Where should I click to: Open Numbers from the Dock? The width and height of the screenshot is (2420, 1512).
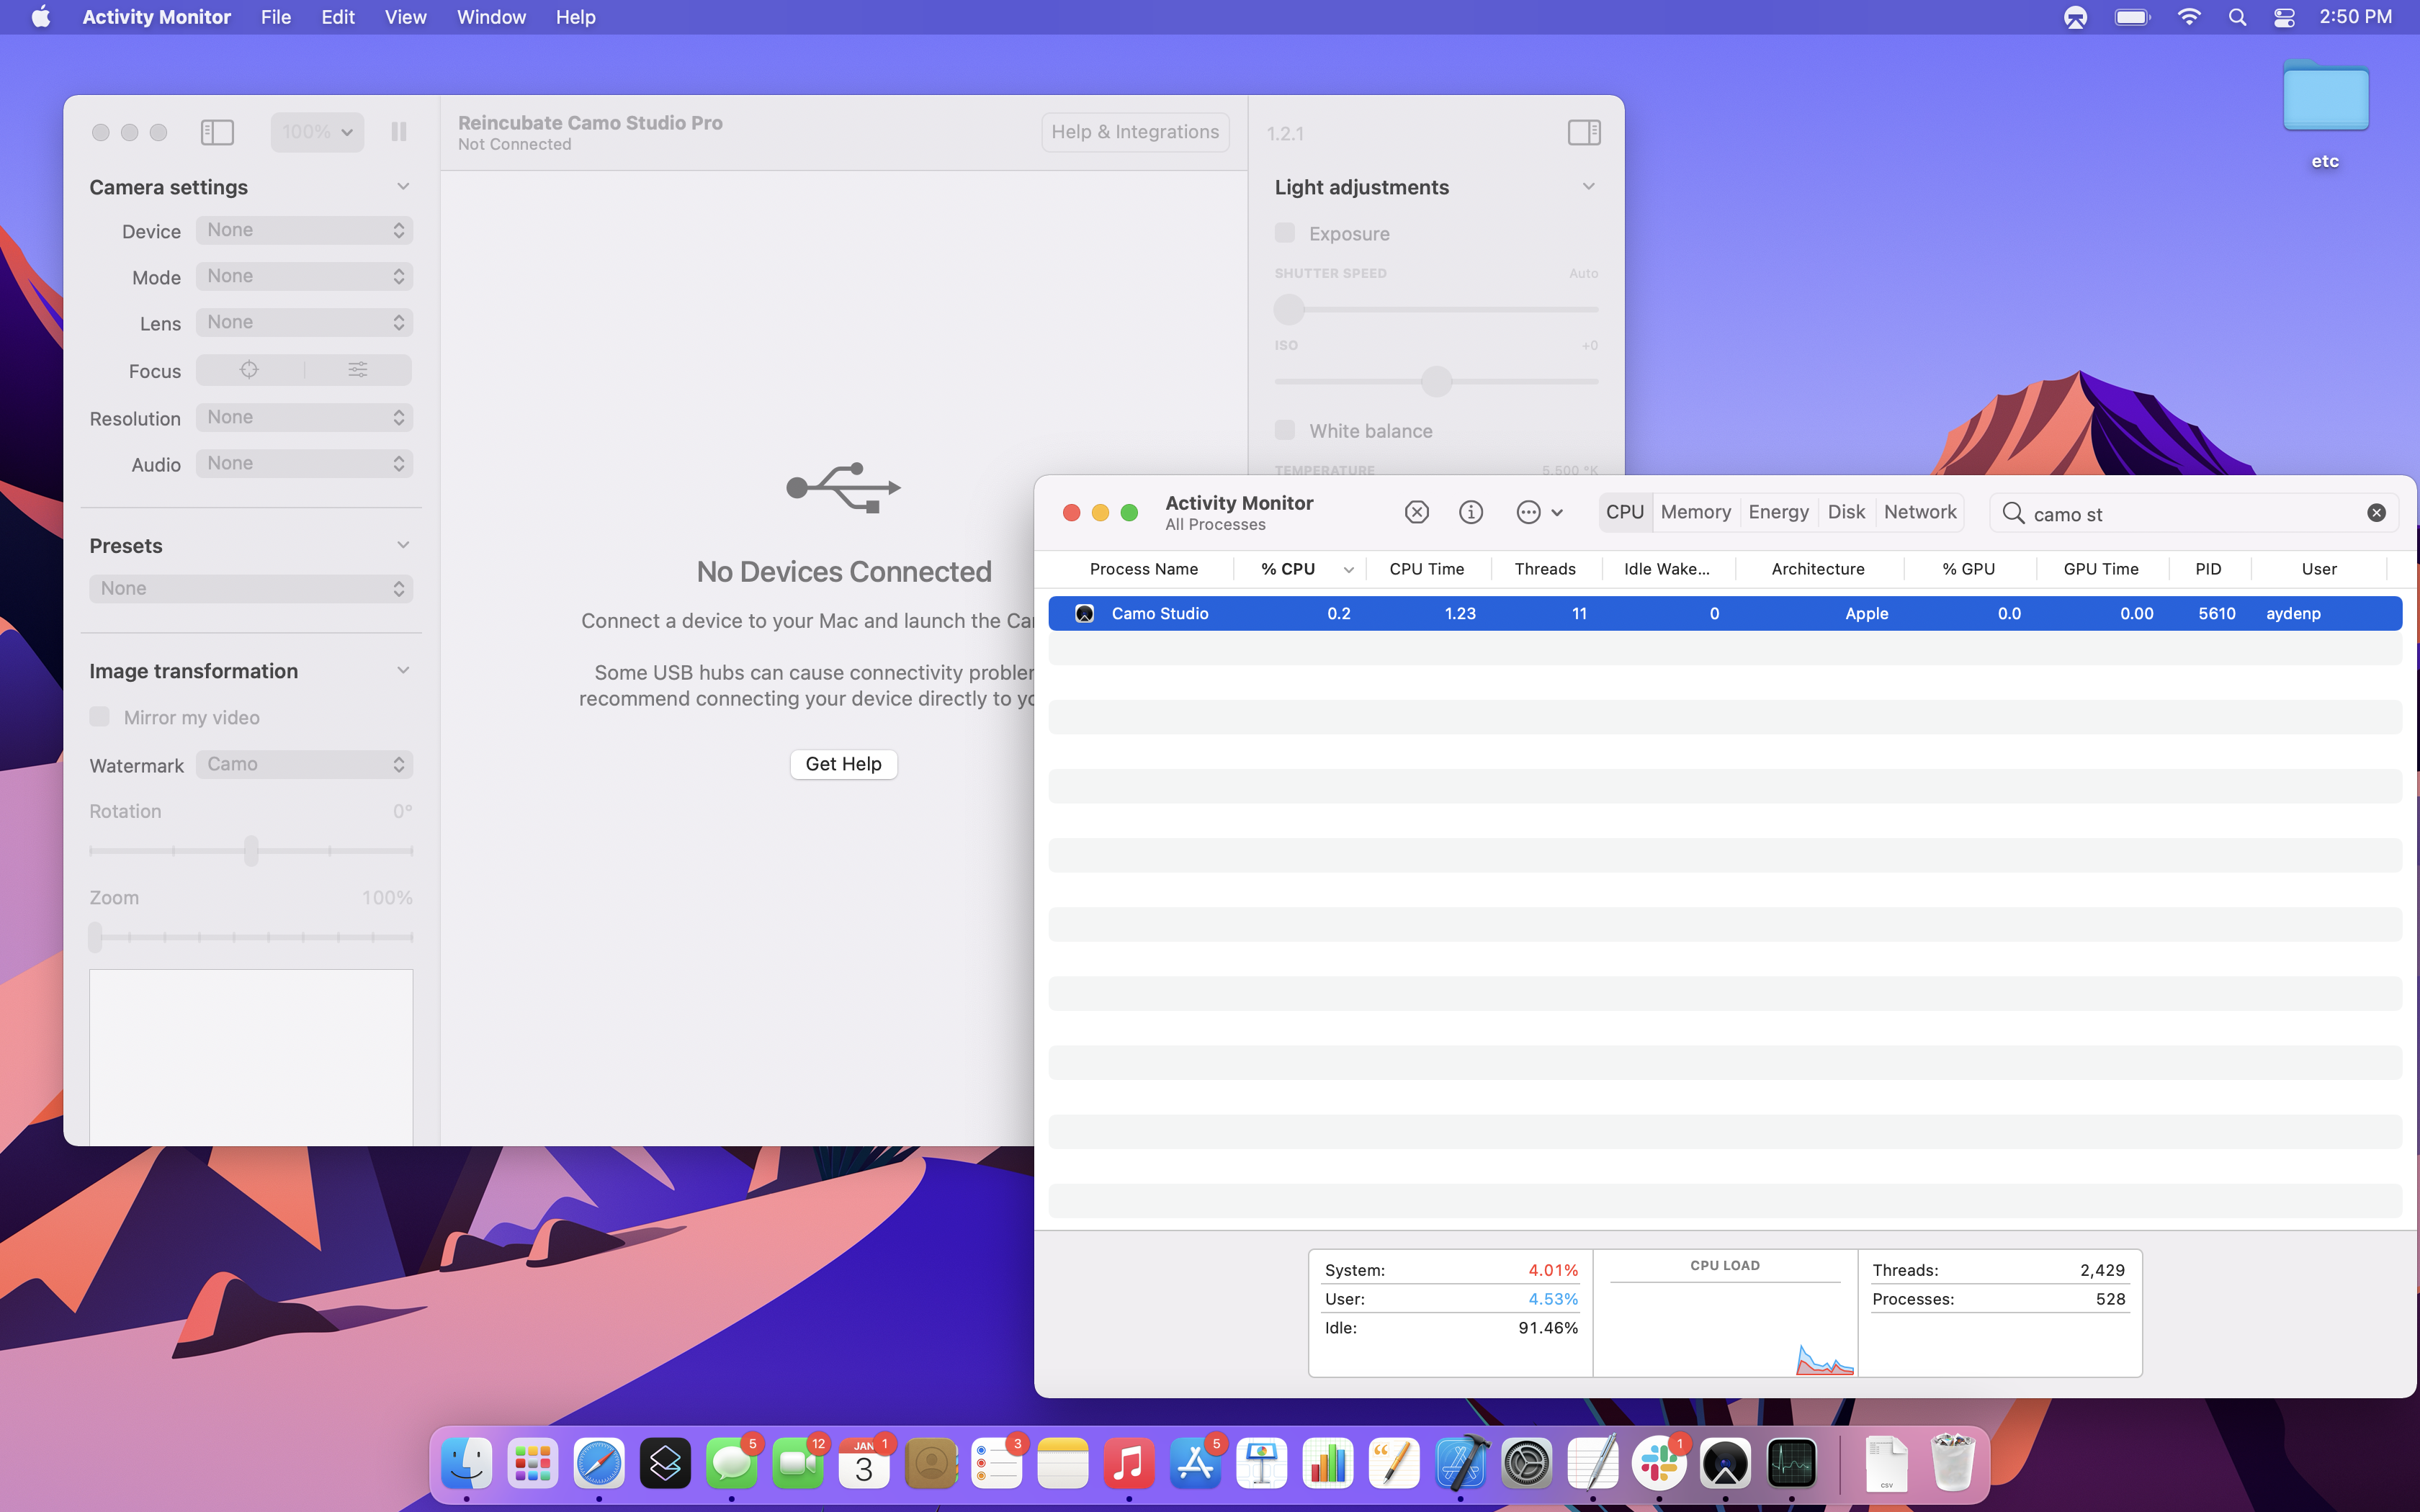pyautogui.click(x=1328, y=1464)
